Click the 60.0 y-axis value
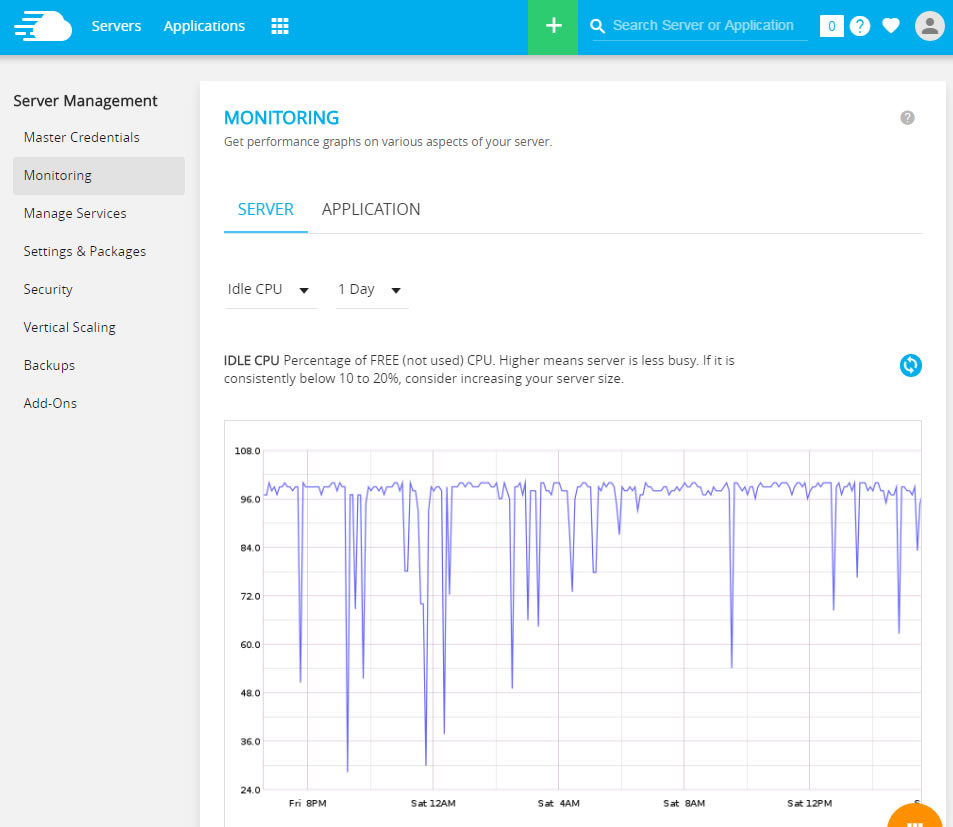This screenshot has width=953, height=827. point(250,645)
